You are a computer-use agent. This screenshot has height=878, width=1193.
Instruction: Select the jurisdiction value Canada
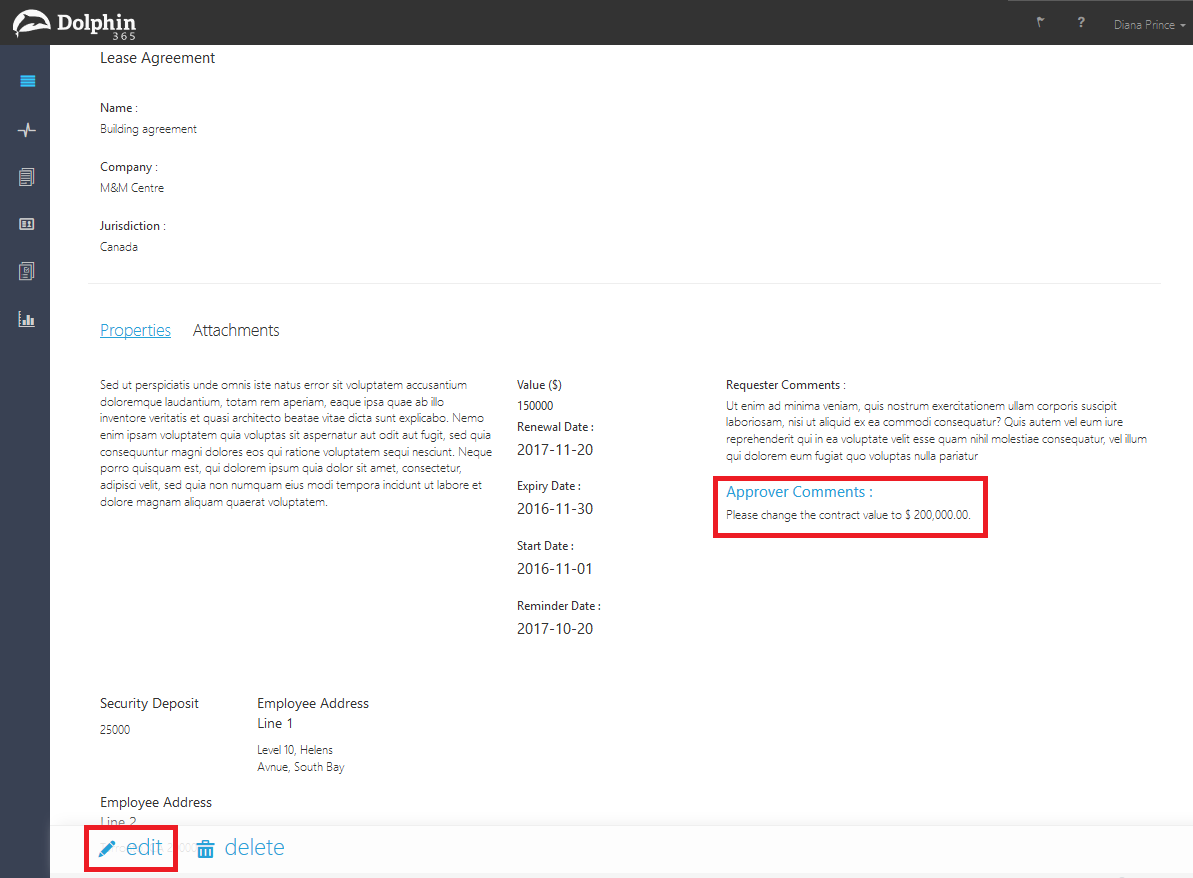tap(119, 247)
